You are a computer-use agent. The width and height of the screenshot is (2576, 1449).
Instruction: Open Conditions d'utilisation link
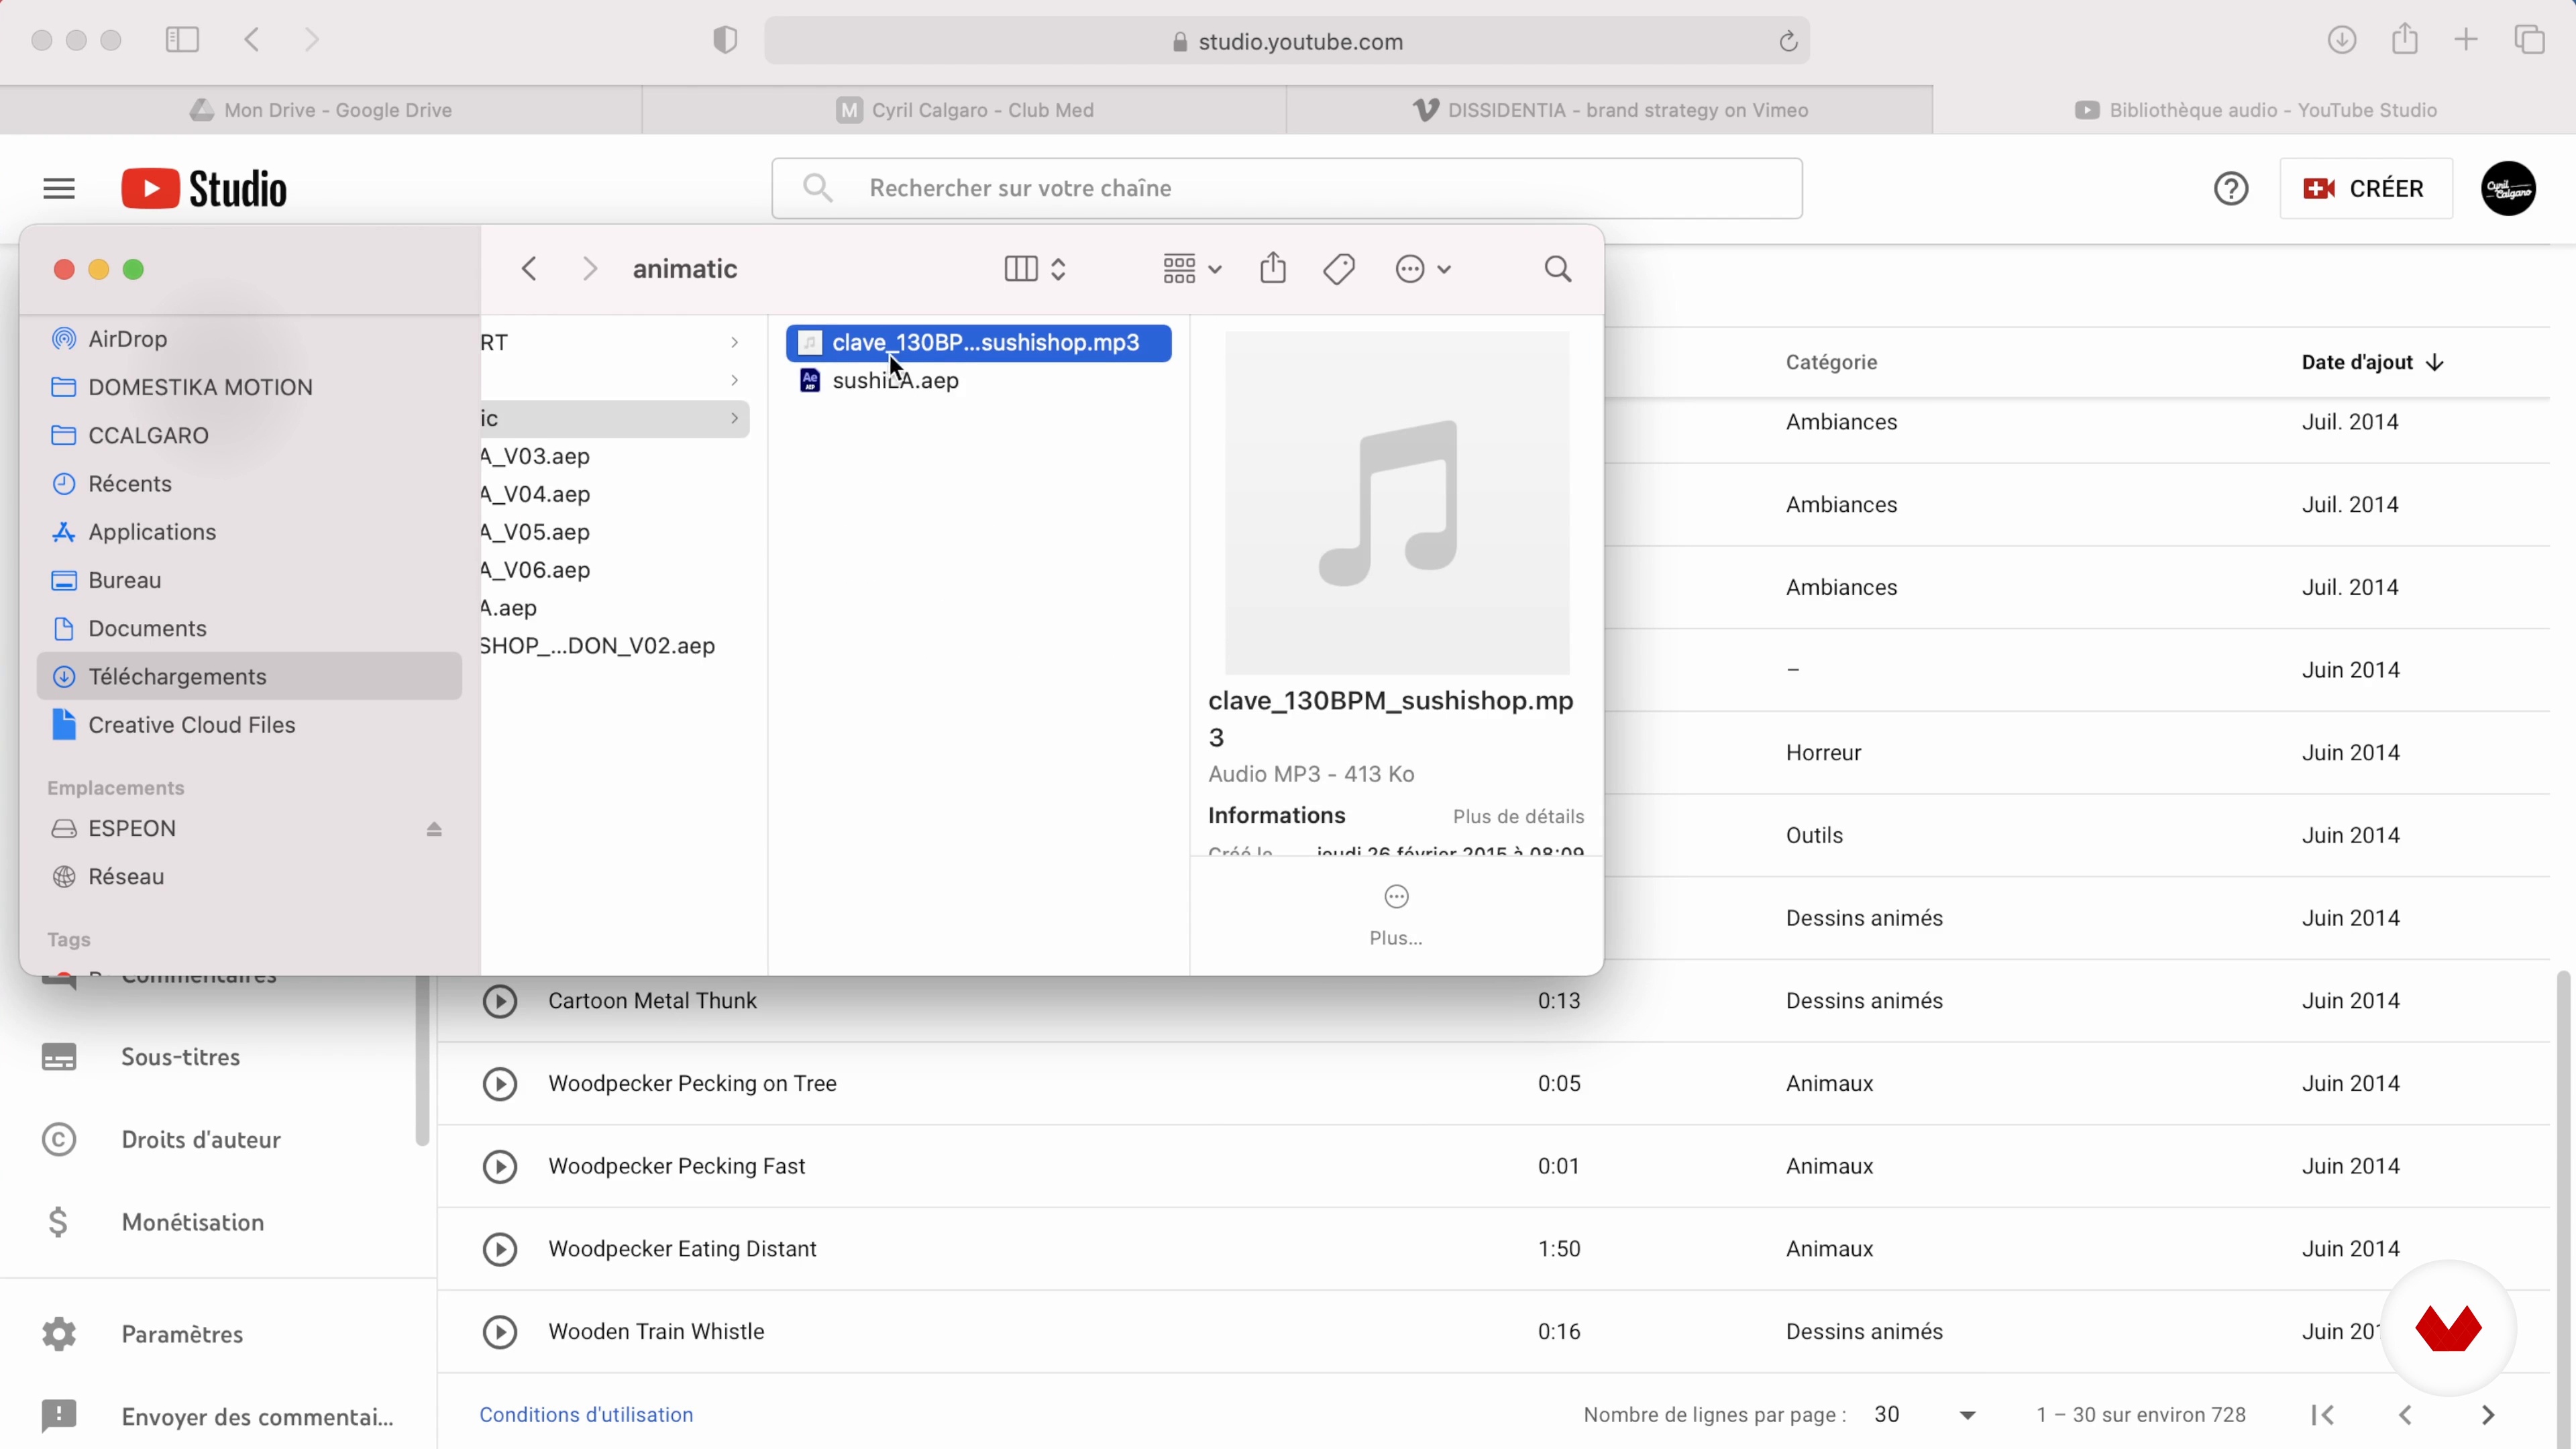point(586,1415)
